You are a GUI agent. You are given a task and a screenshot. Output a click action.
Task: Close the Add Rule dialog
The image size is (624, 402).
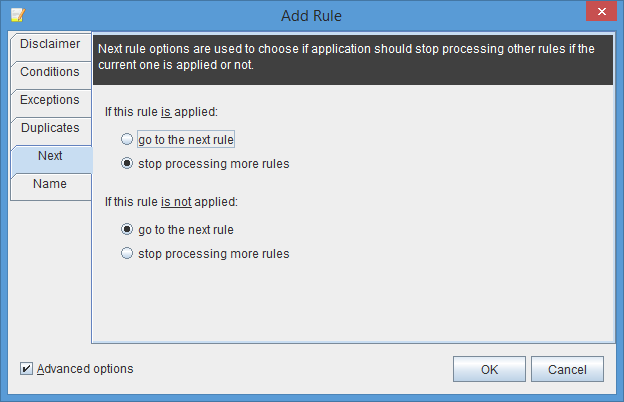click(x=601, y=11)
